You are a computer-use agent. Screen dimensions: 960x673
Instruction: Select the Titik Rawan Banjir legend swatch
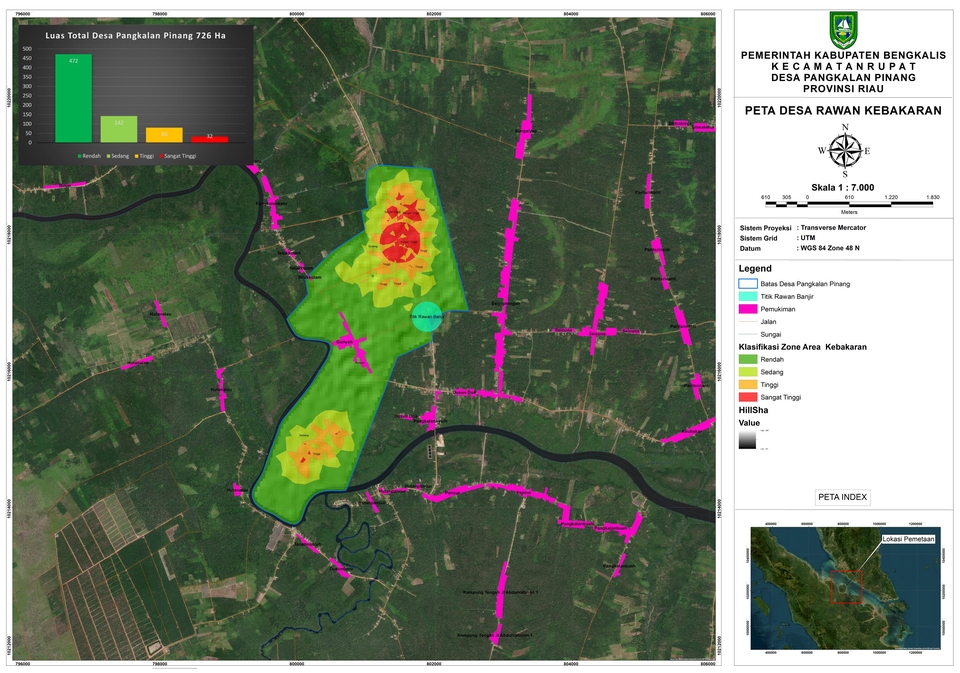pos(748,296)
